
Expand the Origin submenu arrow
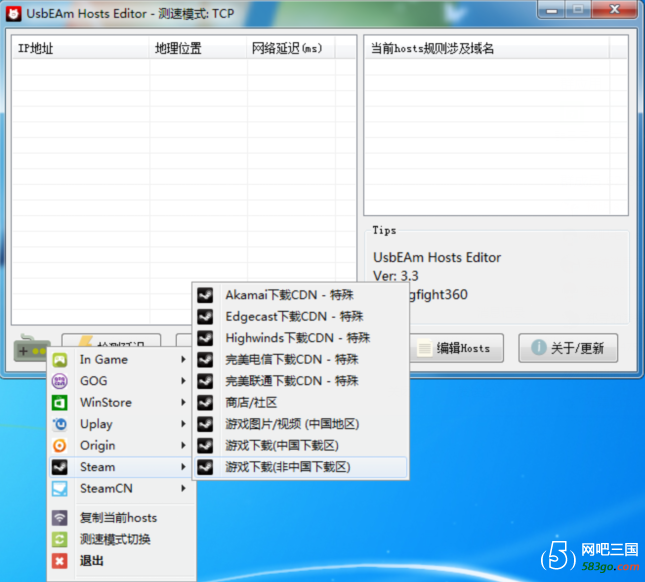pos(183,445)
